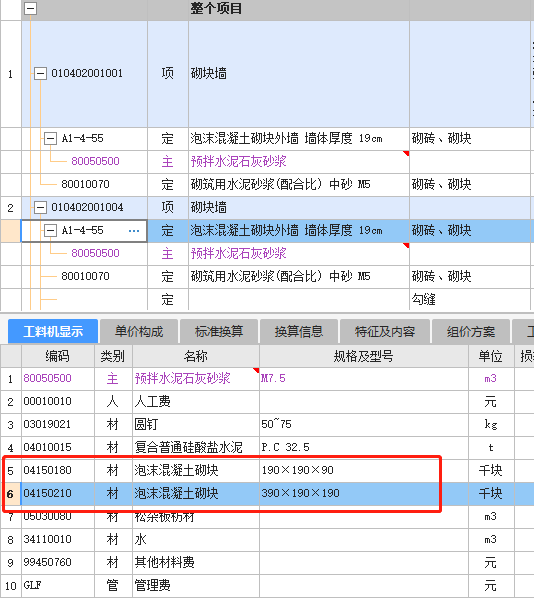The height and width of the screenshot is (602, 534).
Task: Click 390×190×190 specification cell
Action: tap(364, 494)
